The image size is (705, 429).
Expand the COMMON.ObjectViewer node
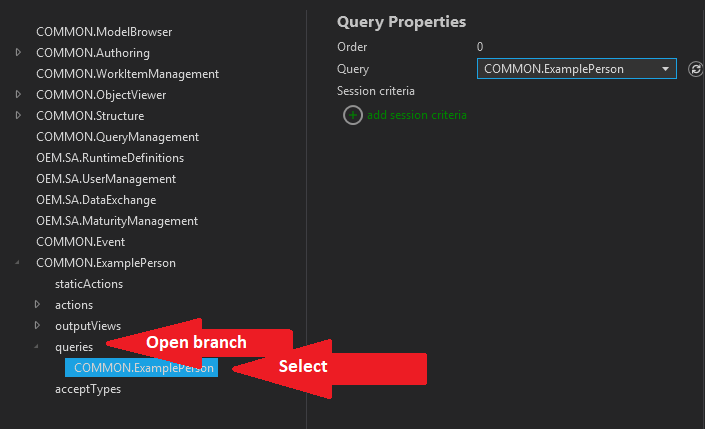pyautogui.click(x=18, y=94)
